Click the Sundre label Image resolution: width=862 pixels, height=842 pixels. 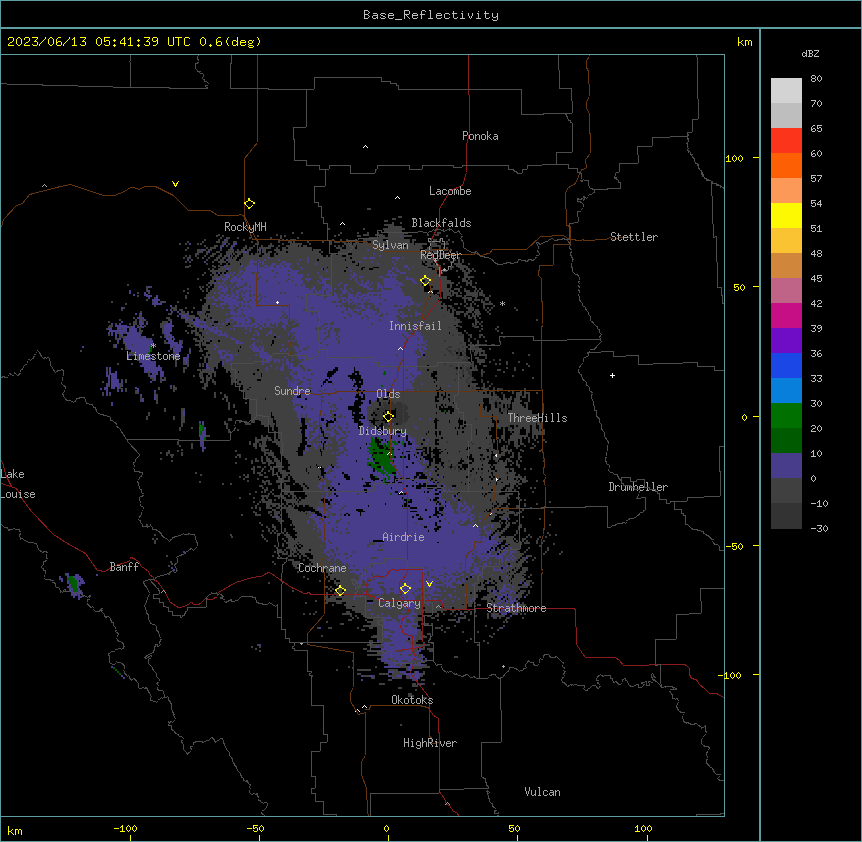point(292,391)
